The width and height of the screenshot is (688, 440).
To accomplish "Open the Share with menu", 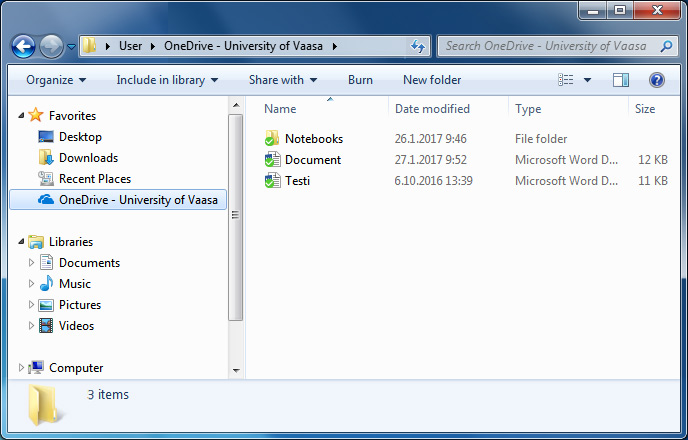I will (283, 80).
